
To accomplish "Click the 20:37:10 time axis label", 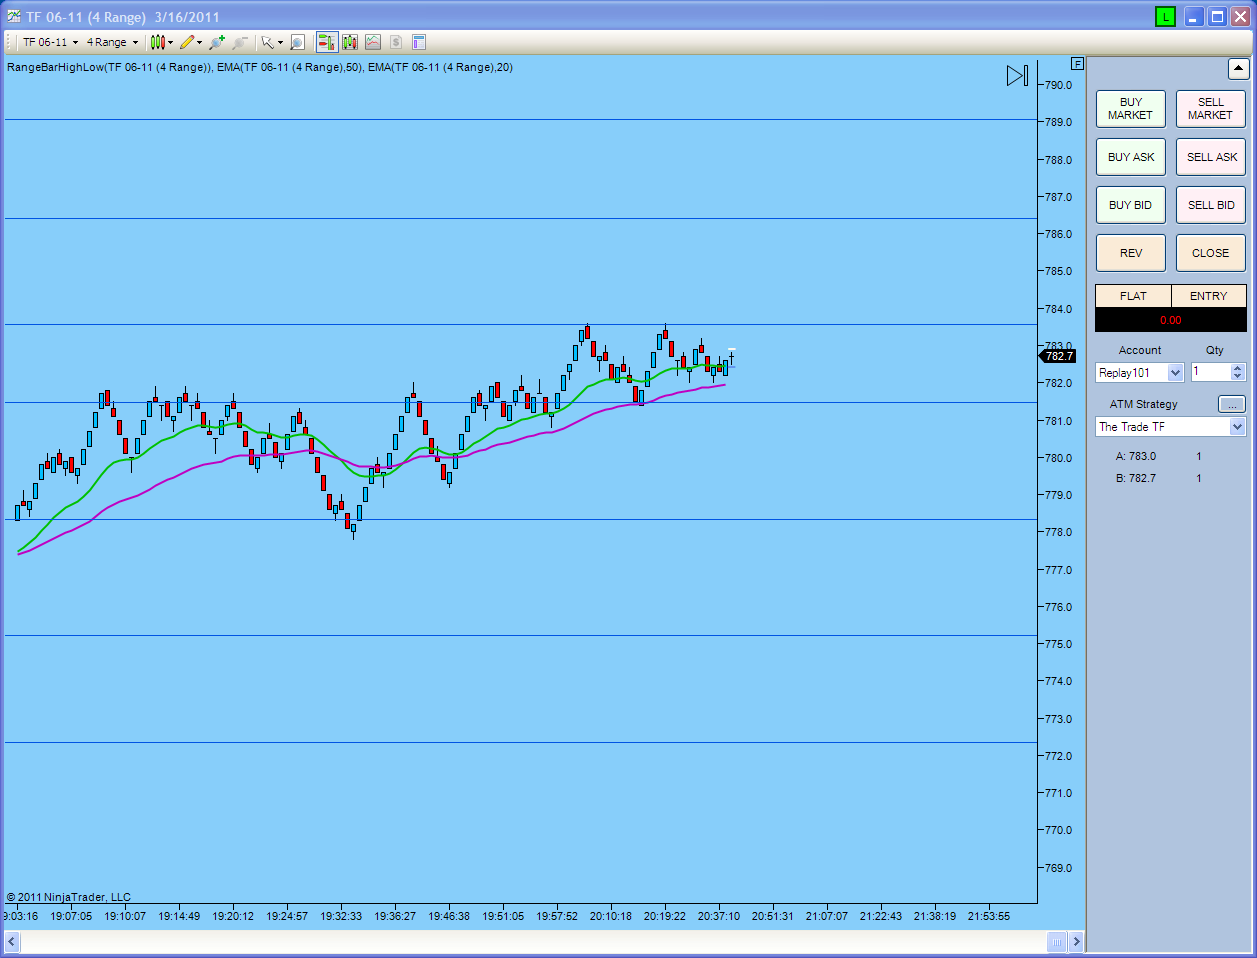I will click(x=719, y=916).
